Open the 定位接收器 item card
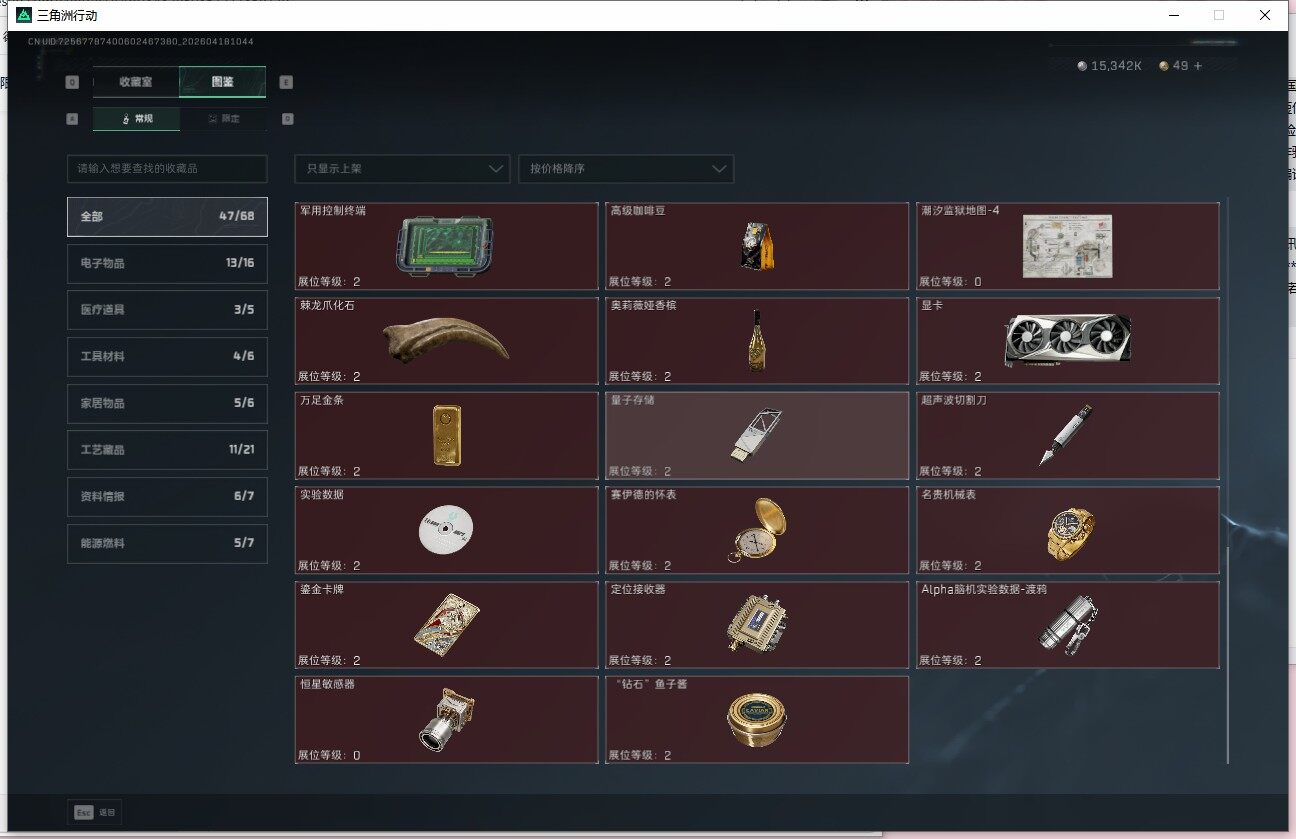This screenshot has height=839, width=1296. (x=757, y=625)
